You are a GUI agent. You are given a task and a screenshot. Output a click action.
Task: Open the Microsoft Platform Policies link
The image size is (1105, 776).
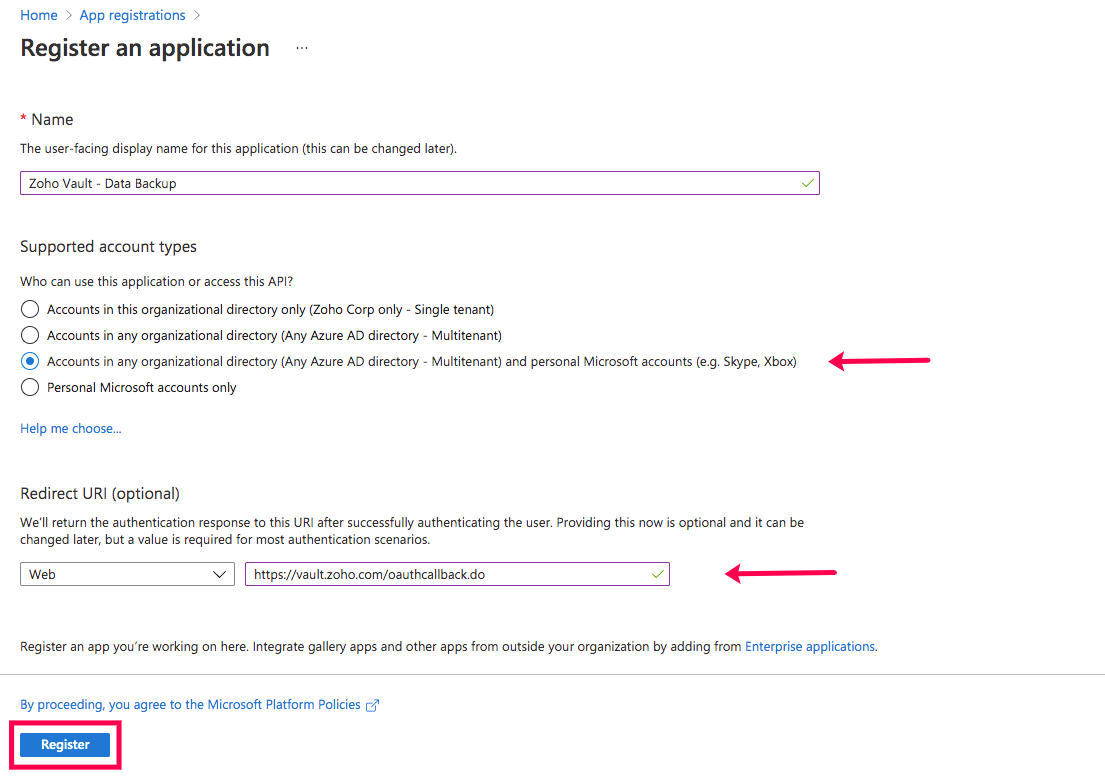[x=190, y=705]
